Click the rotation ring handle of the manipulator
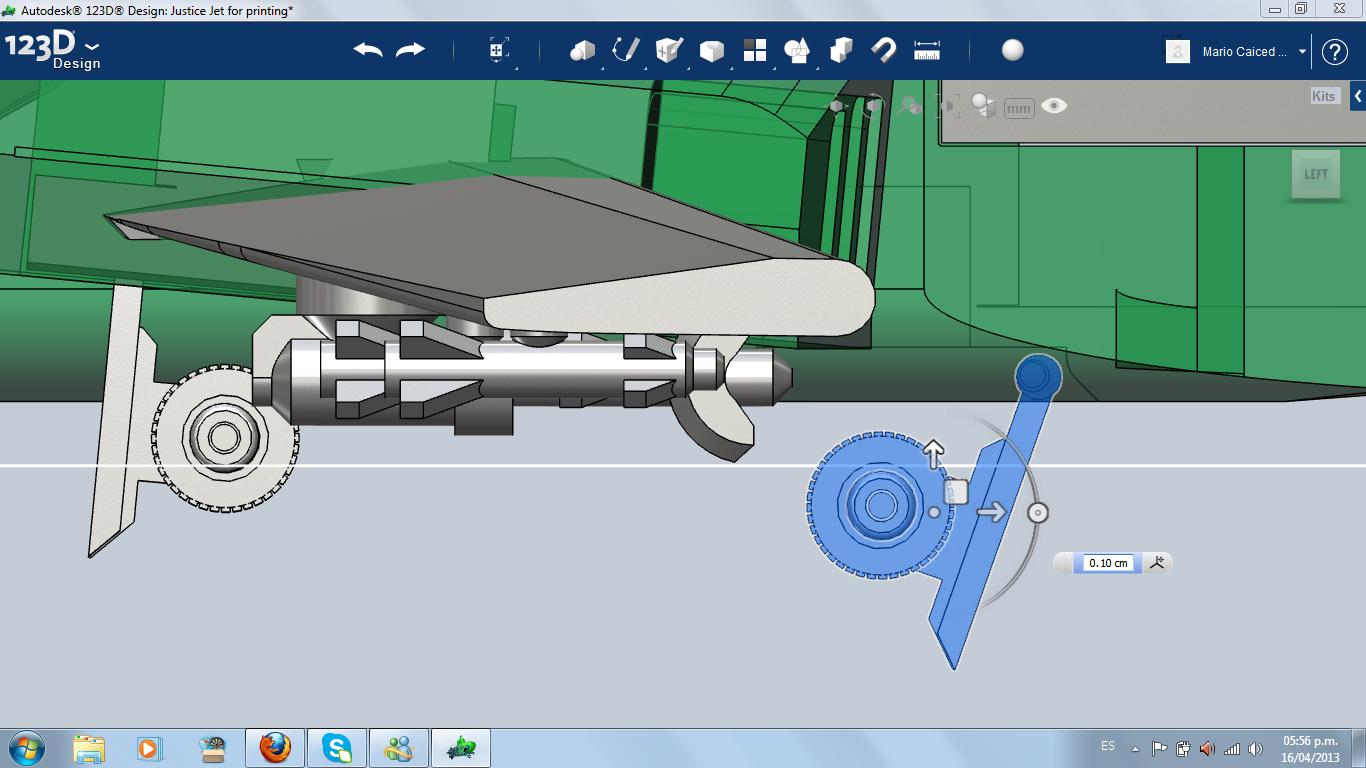Image resolution: width=1366 pixels, height=768 pixels. pos(1038,513)
